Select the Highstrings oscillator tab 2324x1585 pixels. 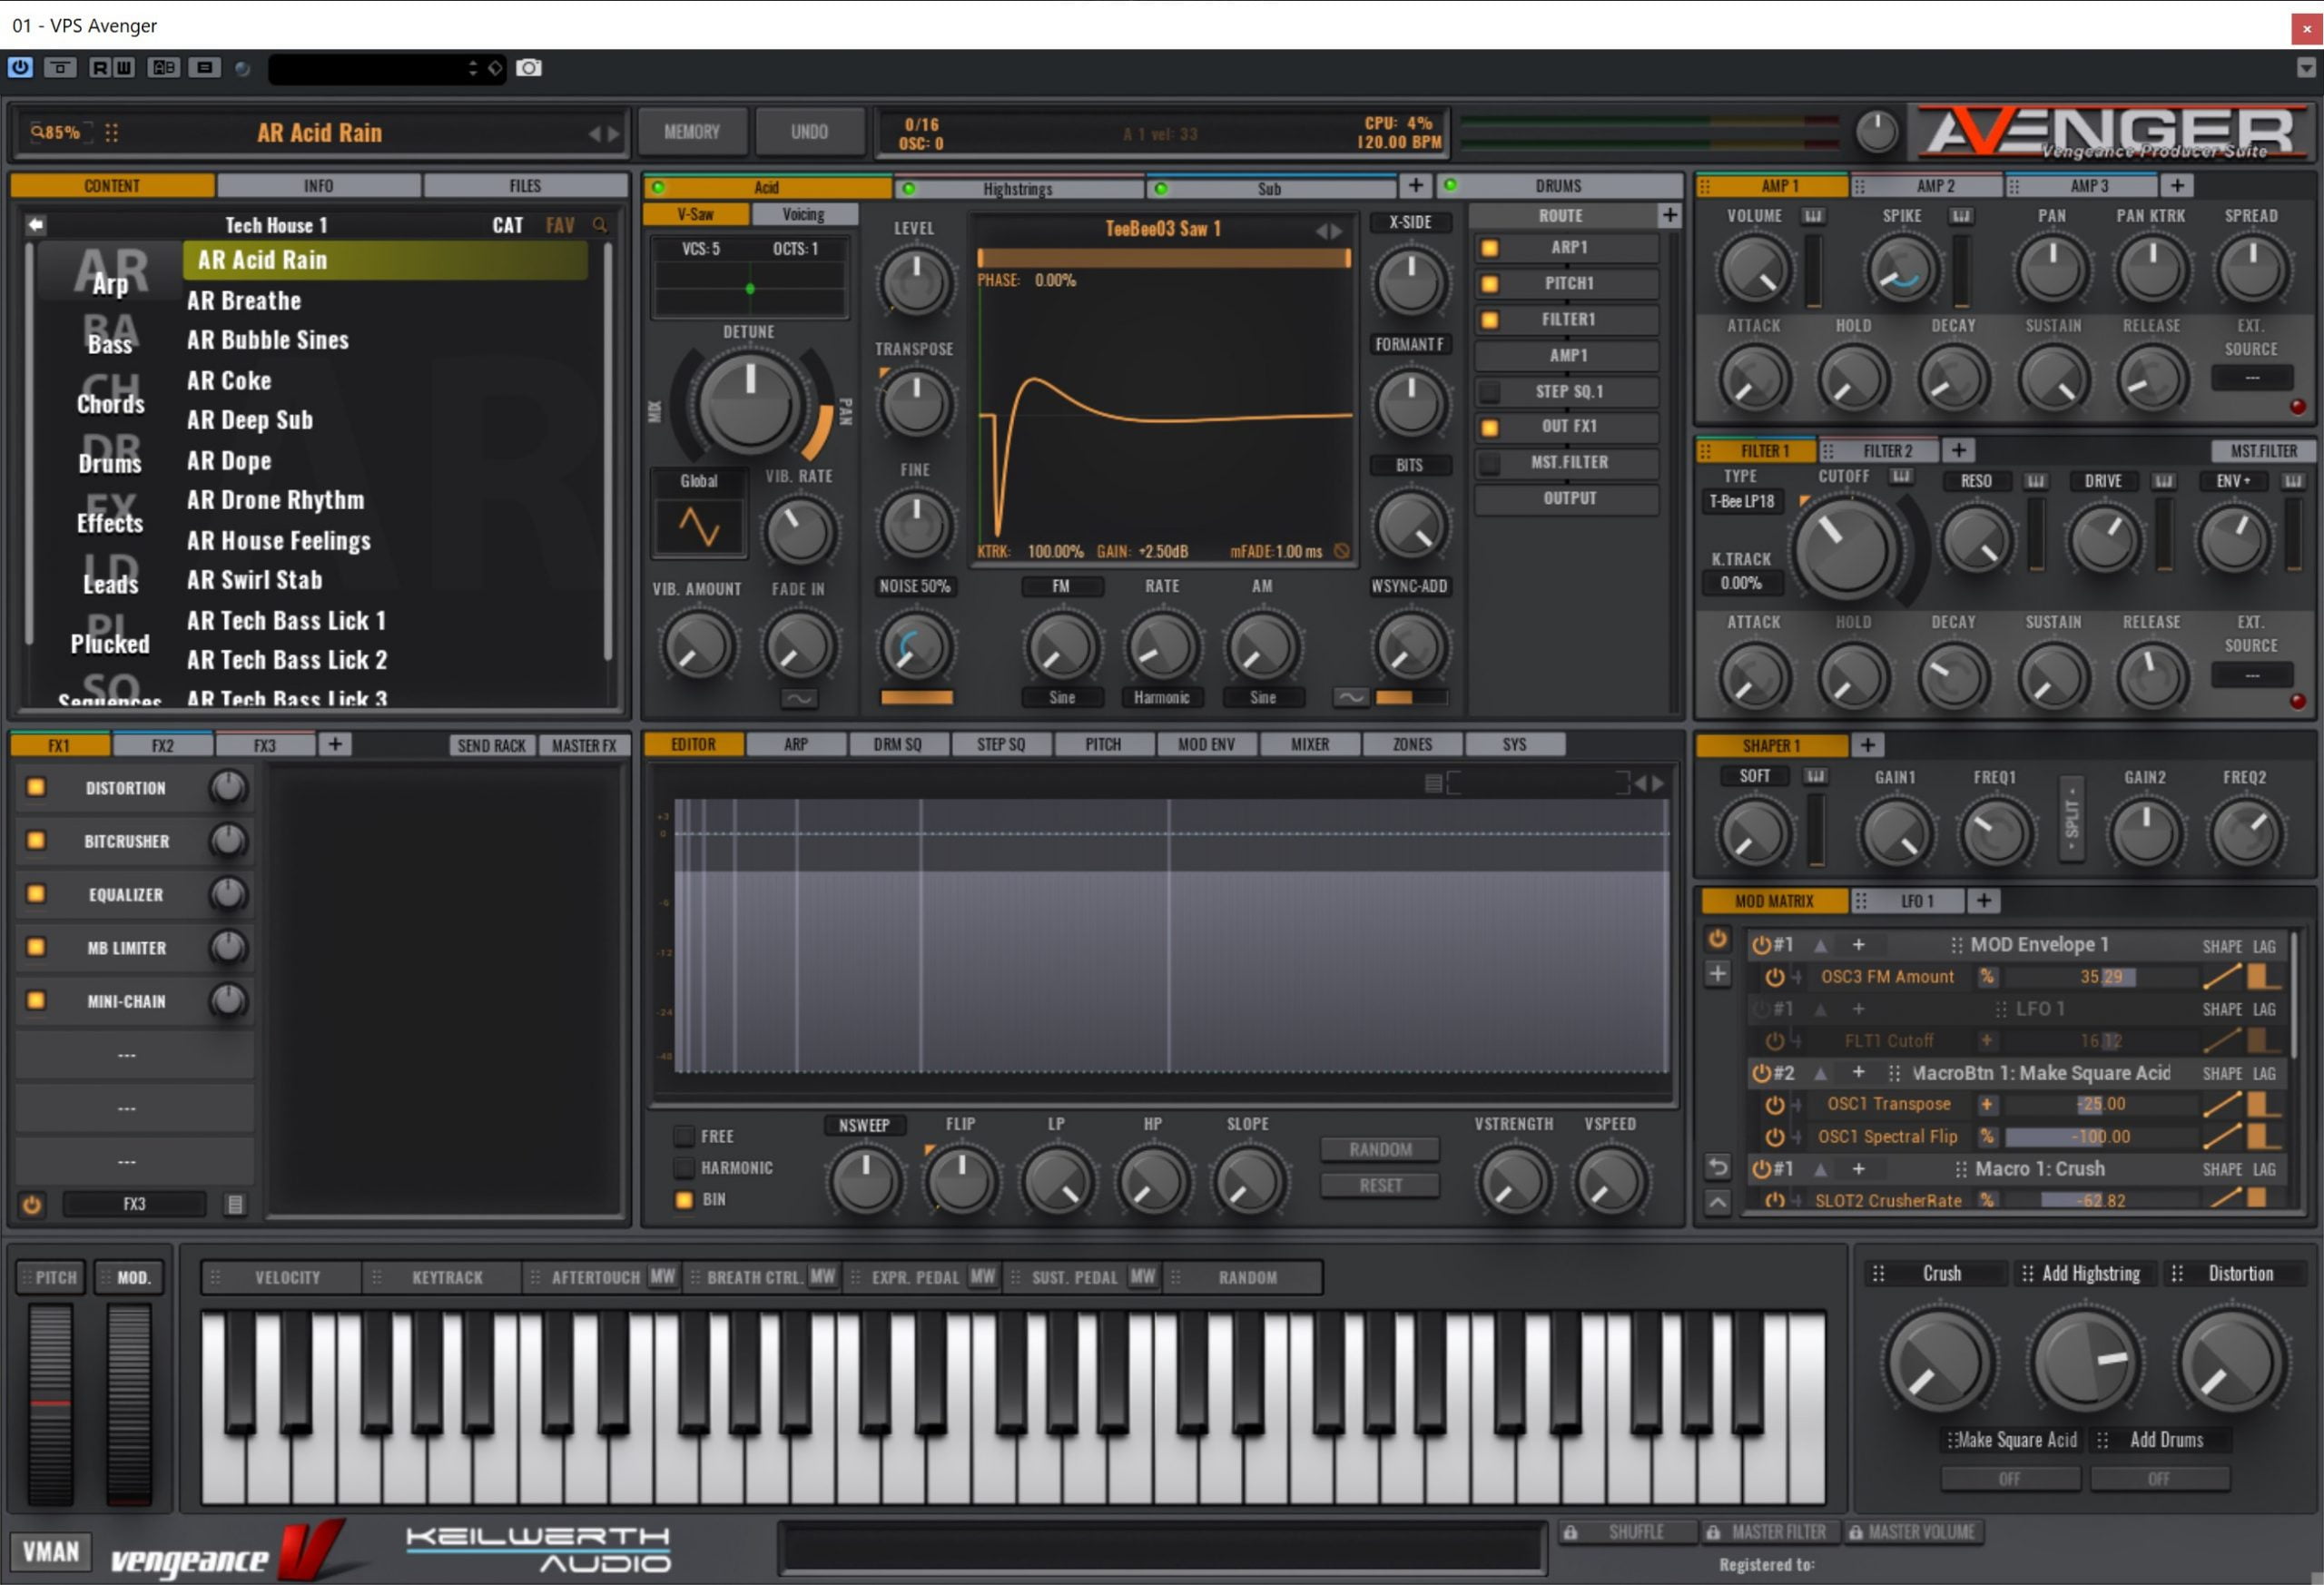(1019, 188)
